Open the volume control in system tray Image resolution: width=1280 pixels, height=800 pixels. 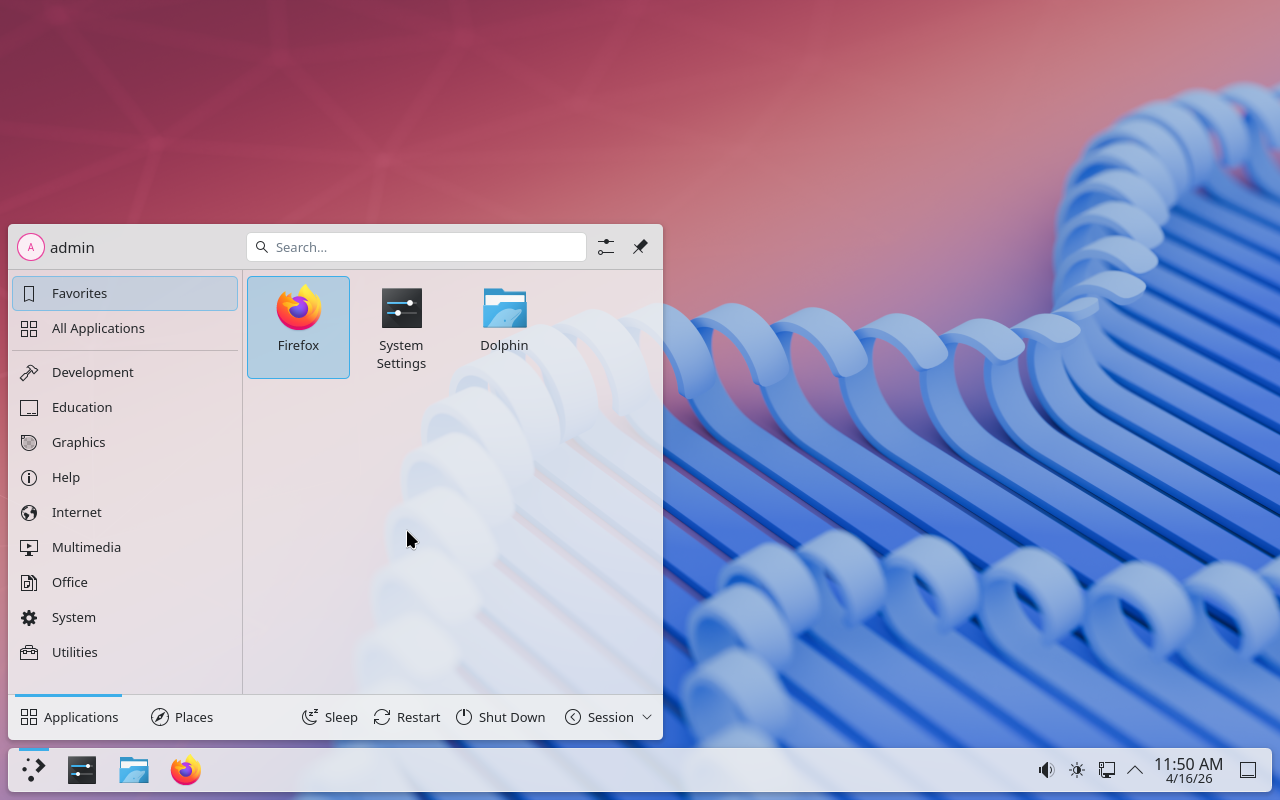click(x=1046, y=770)
